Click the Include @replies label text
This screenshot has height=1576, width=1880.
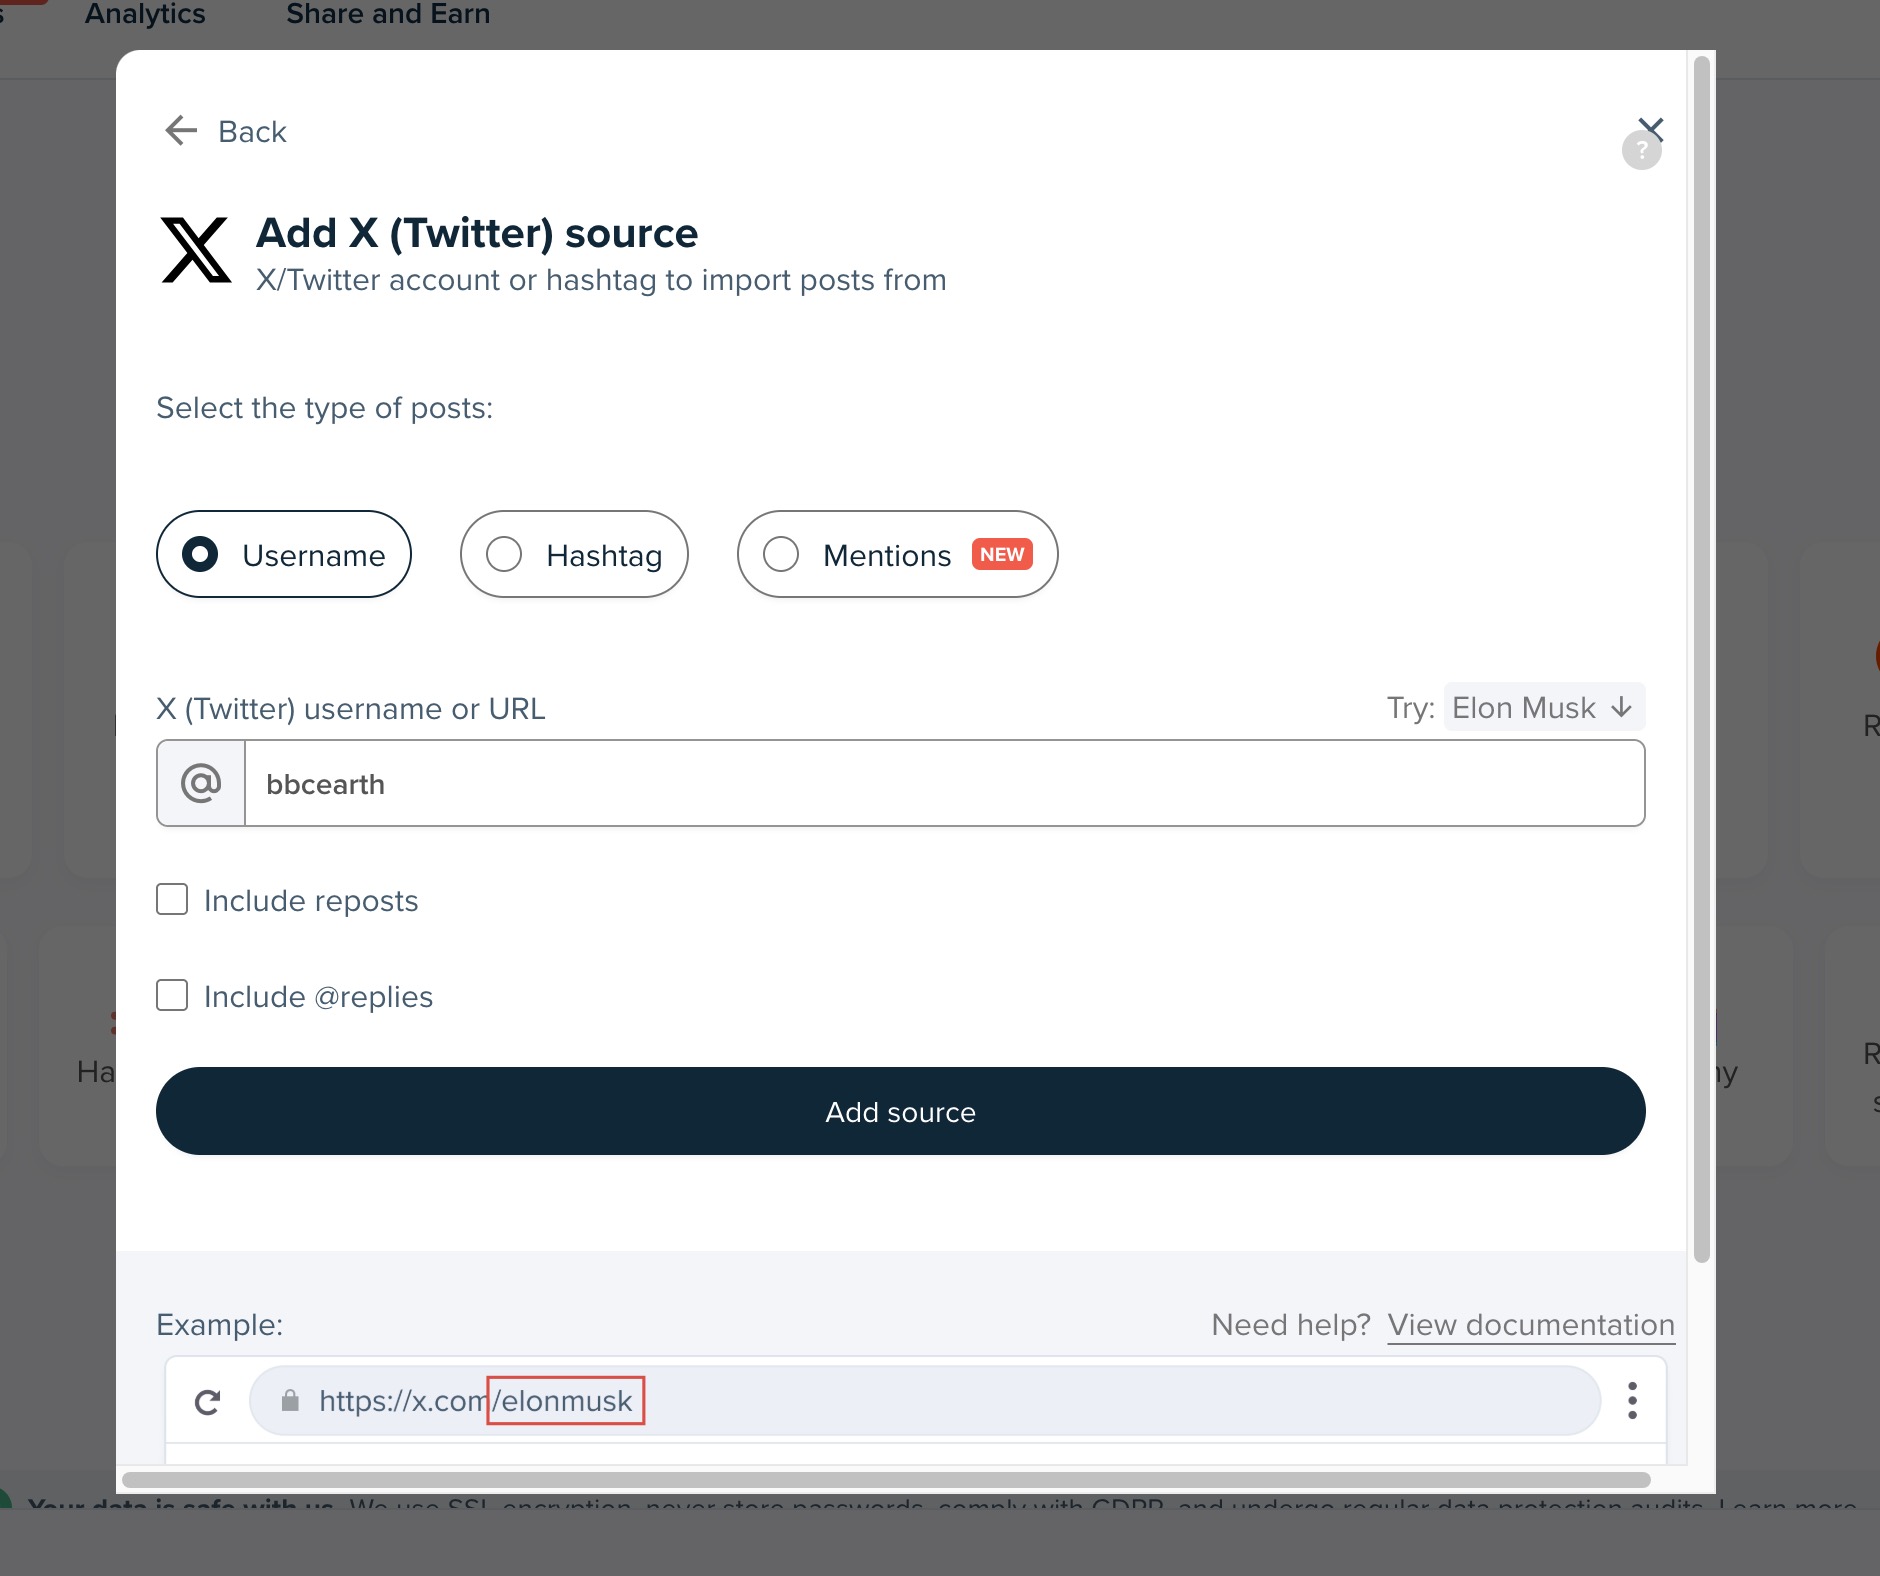click(x=318, y=997)
